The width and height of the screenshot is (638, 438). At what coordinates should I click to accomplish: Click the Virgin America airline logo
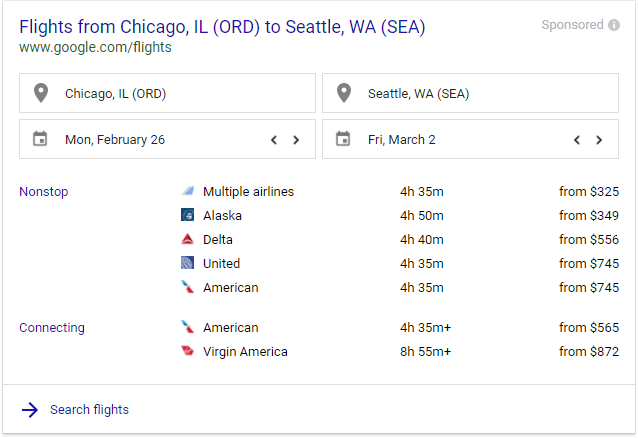tap(187, 351)
